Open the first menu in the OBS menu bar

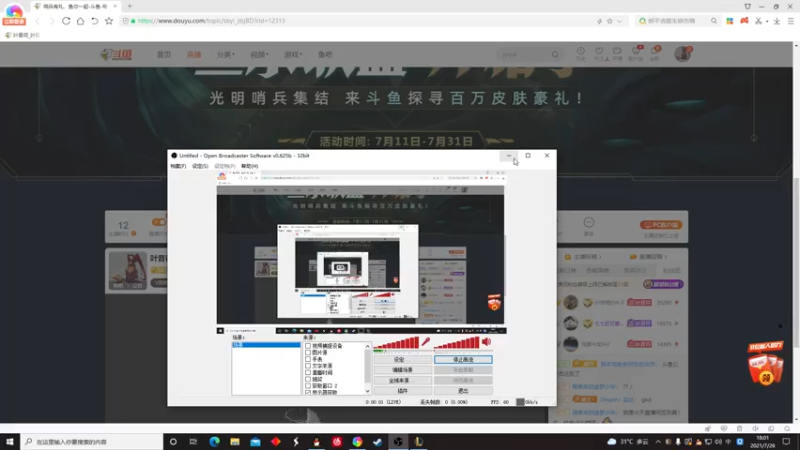tap(178, 166)
